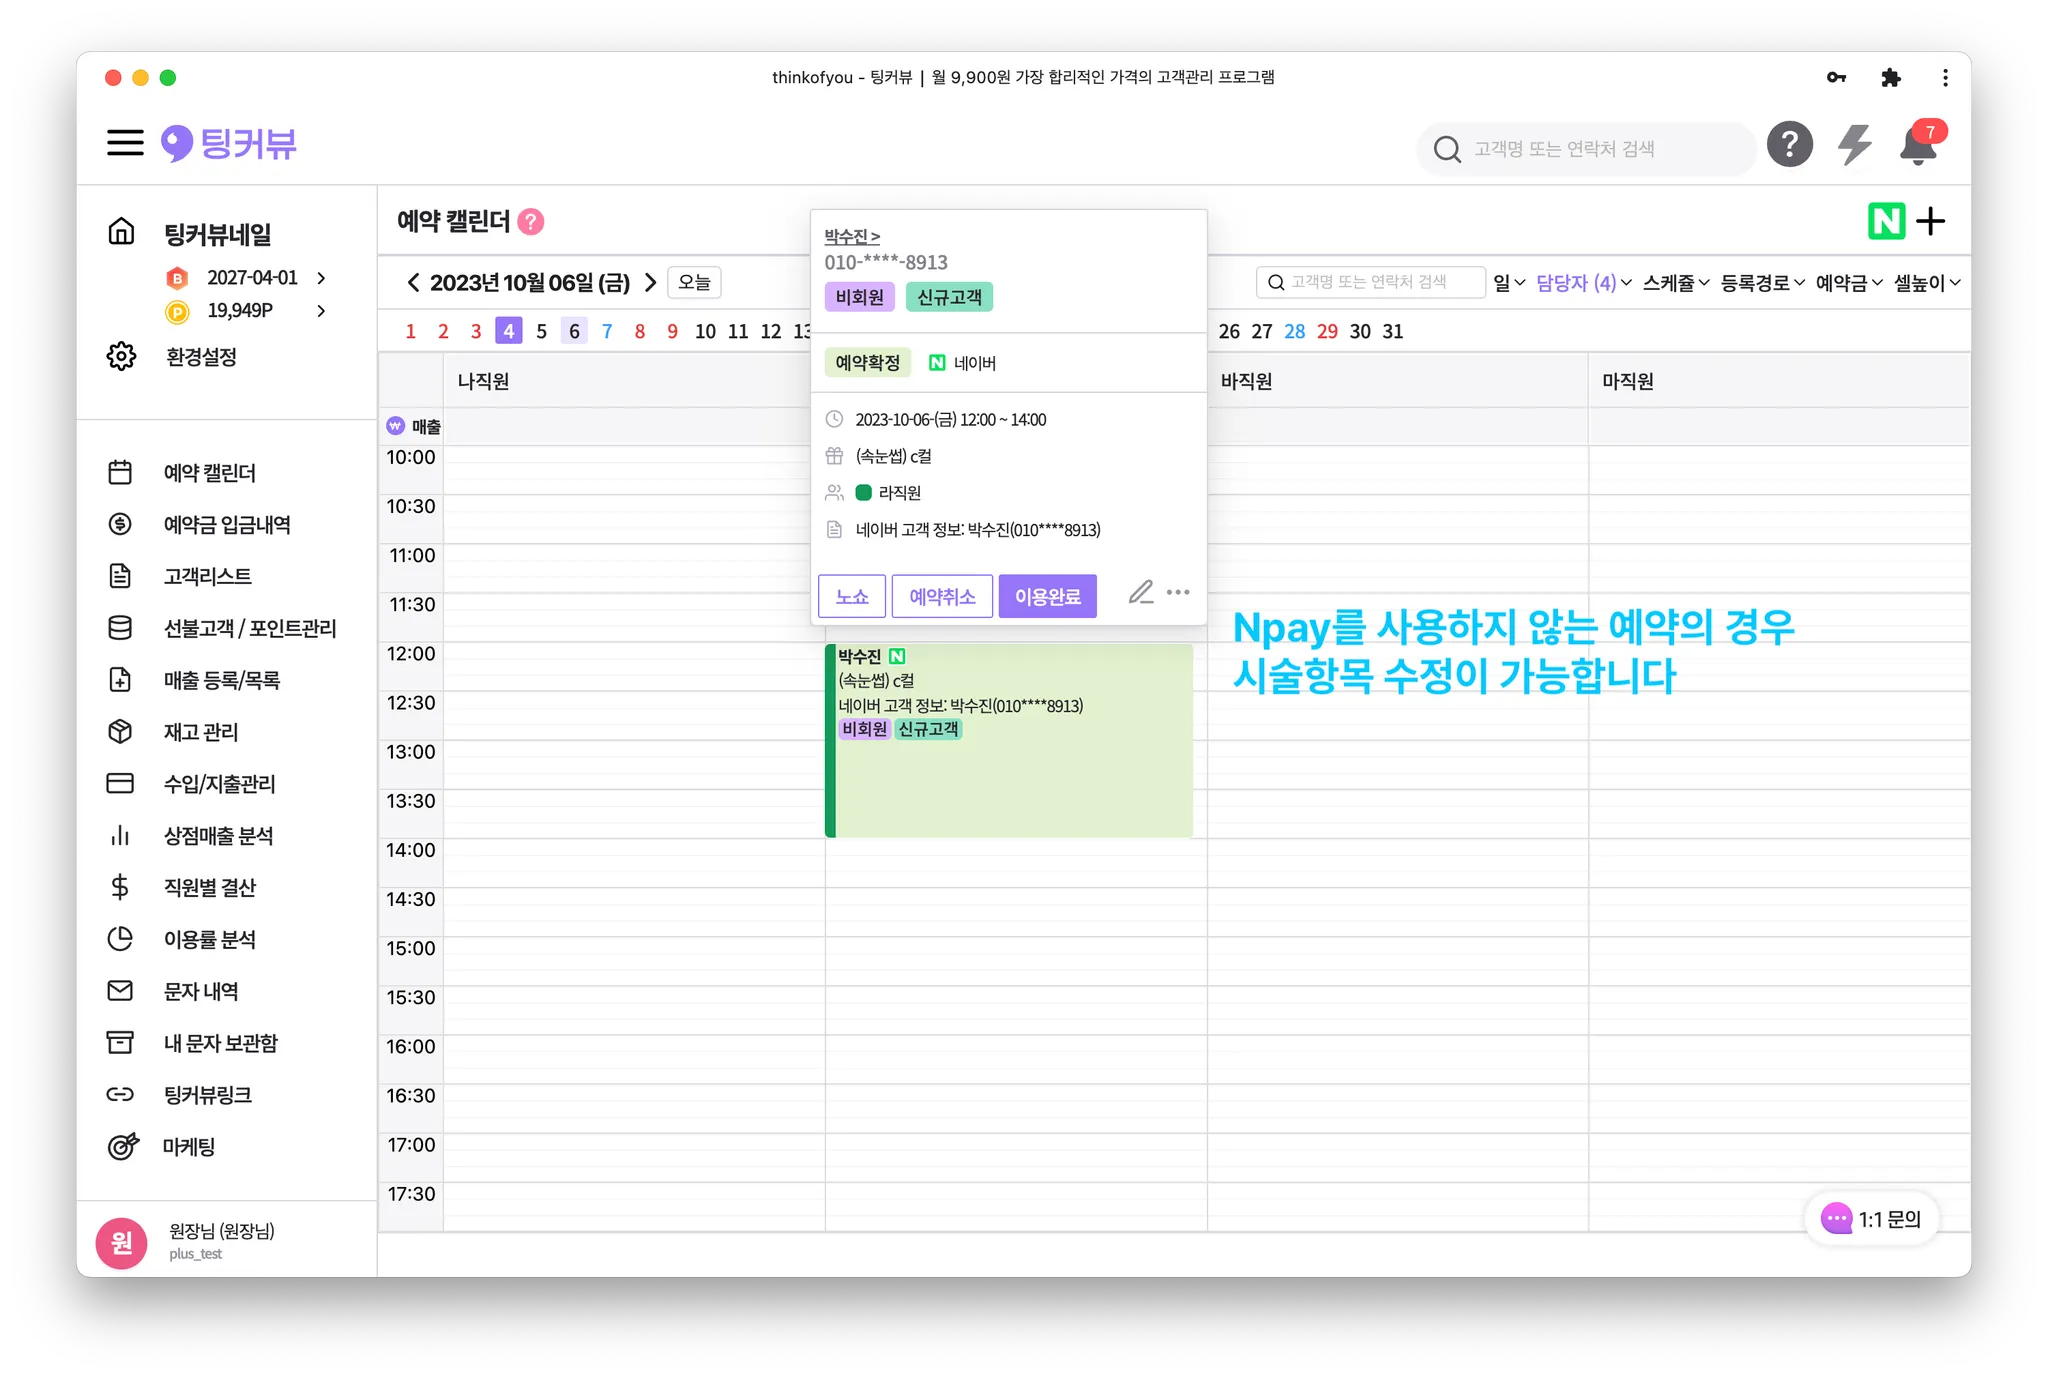Open the hamburger menu icon
Viewport: 2048px width, 1378px height.
(125, 143)
